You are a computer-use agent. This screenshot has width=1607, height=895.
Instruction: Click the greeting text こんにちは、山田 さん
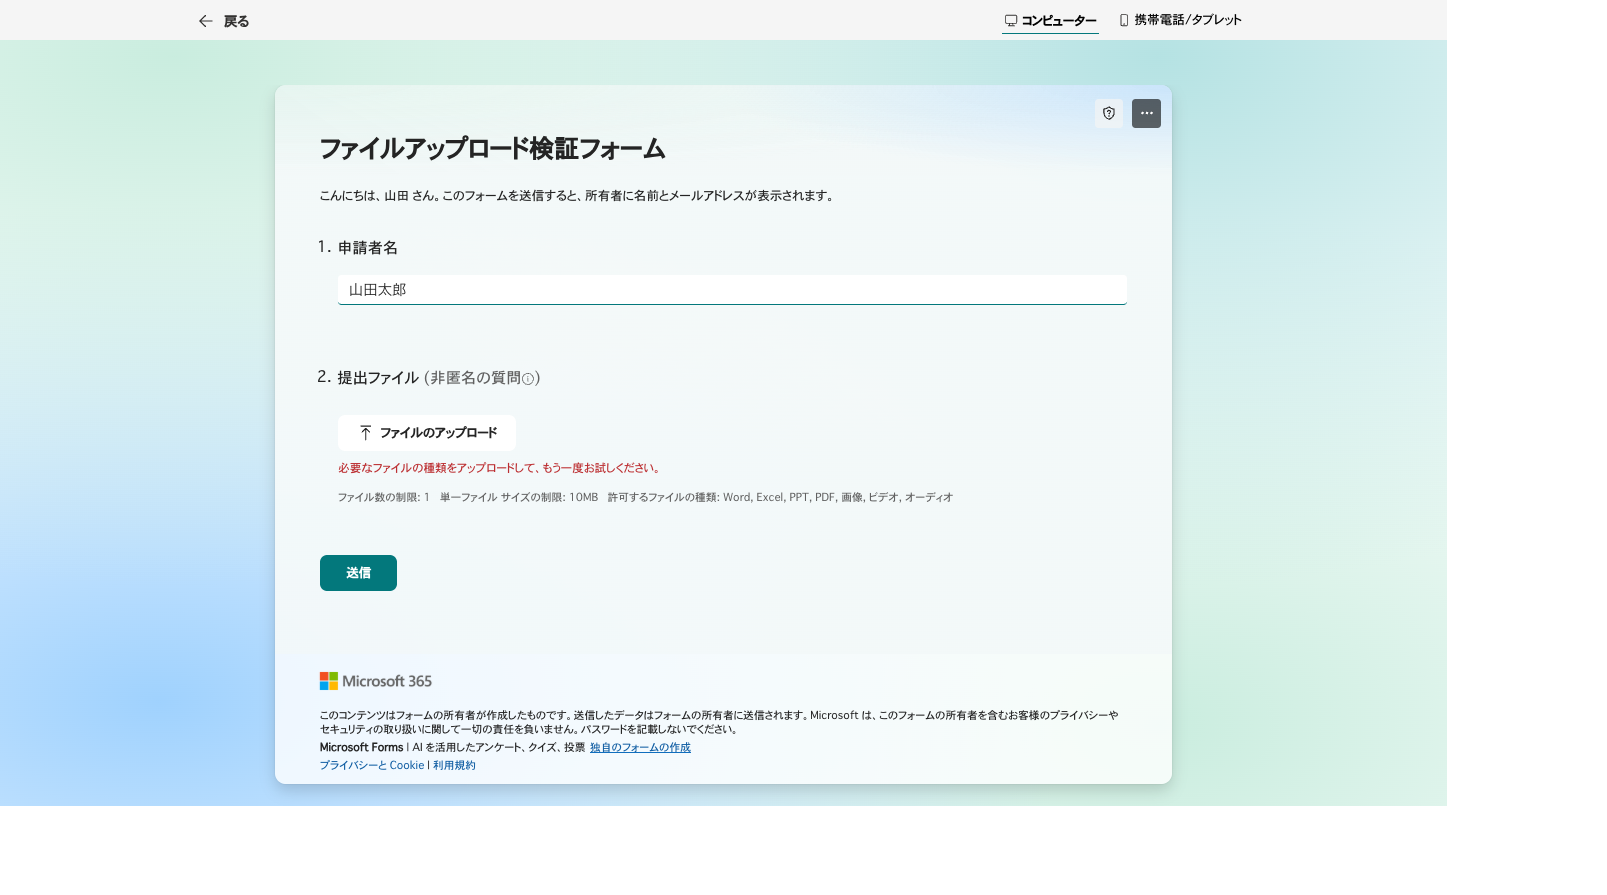pos(378,196)
